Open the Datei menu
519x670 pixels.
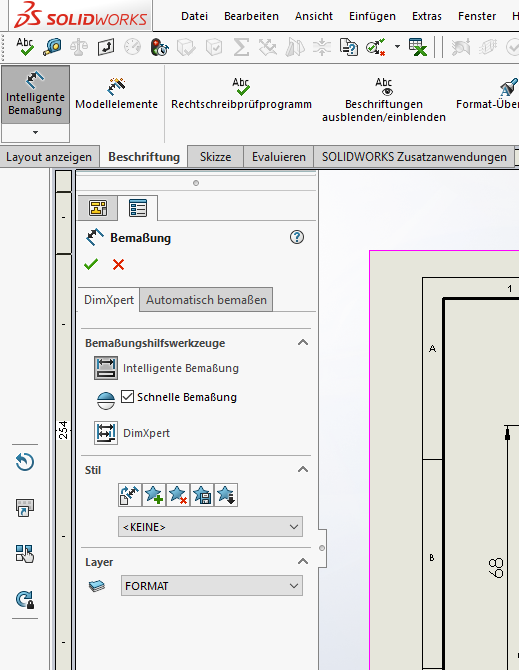(194, 16)
